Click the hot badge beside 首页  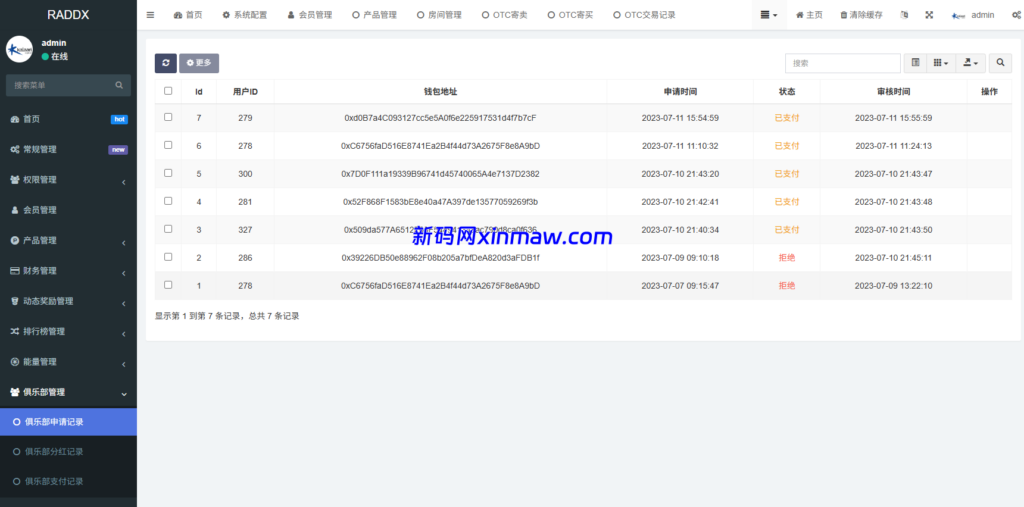[x=119, y=120]
